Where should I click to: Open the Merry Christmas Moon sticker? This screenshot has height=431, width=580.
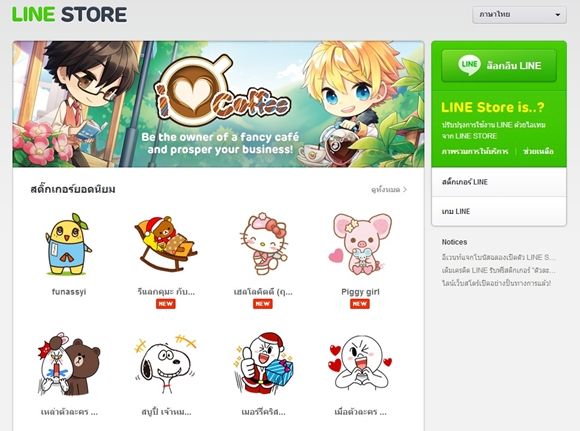point(263,364)
